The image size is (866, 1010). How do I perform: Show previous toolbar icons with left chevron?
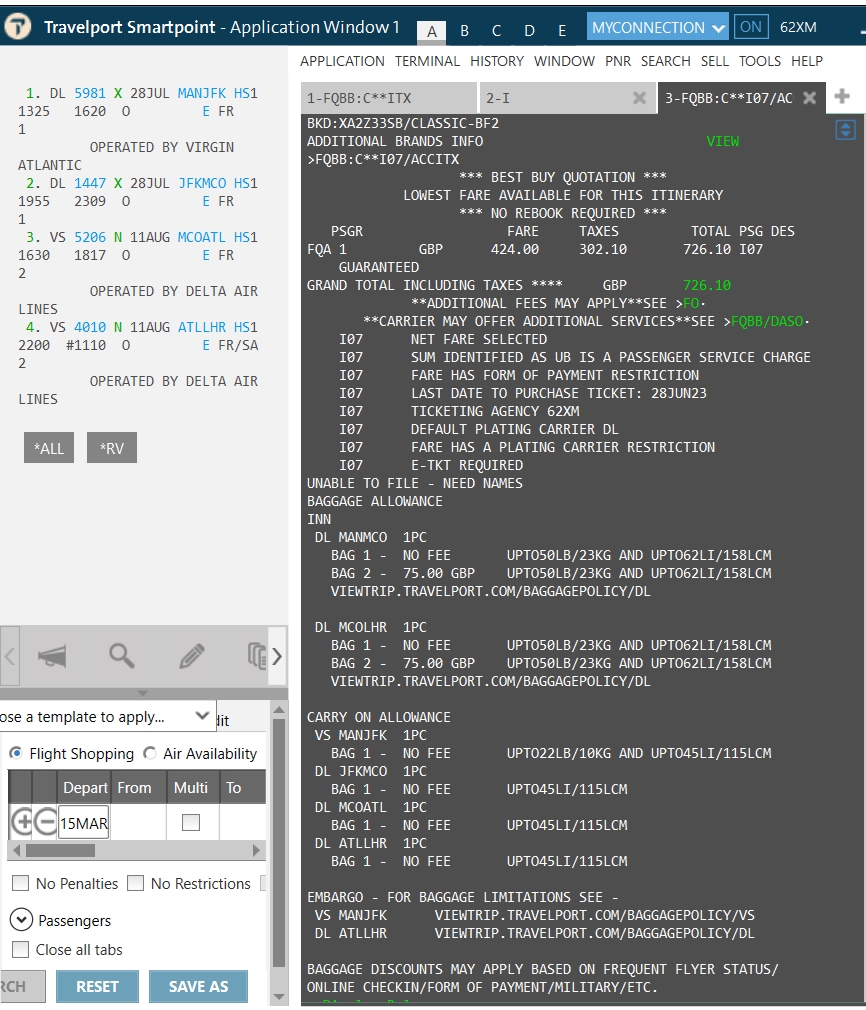(10, 656)
